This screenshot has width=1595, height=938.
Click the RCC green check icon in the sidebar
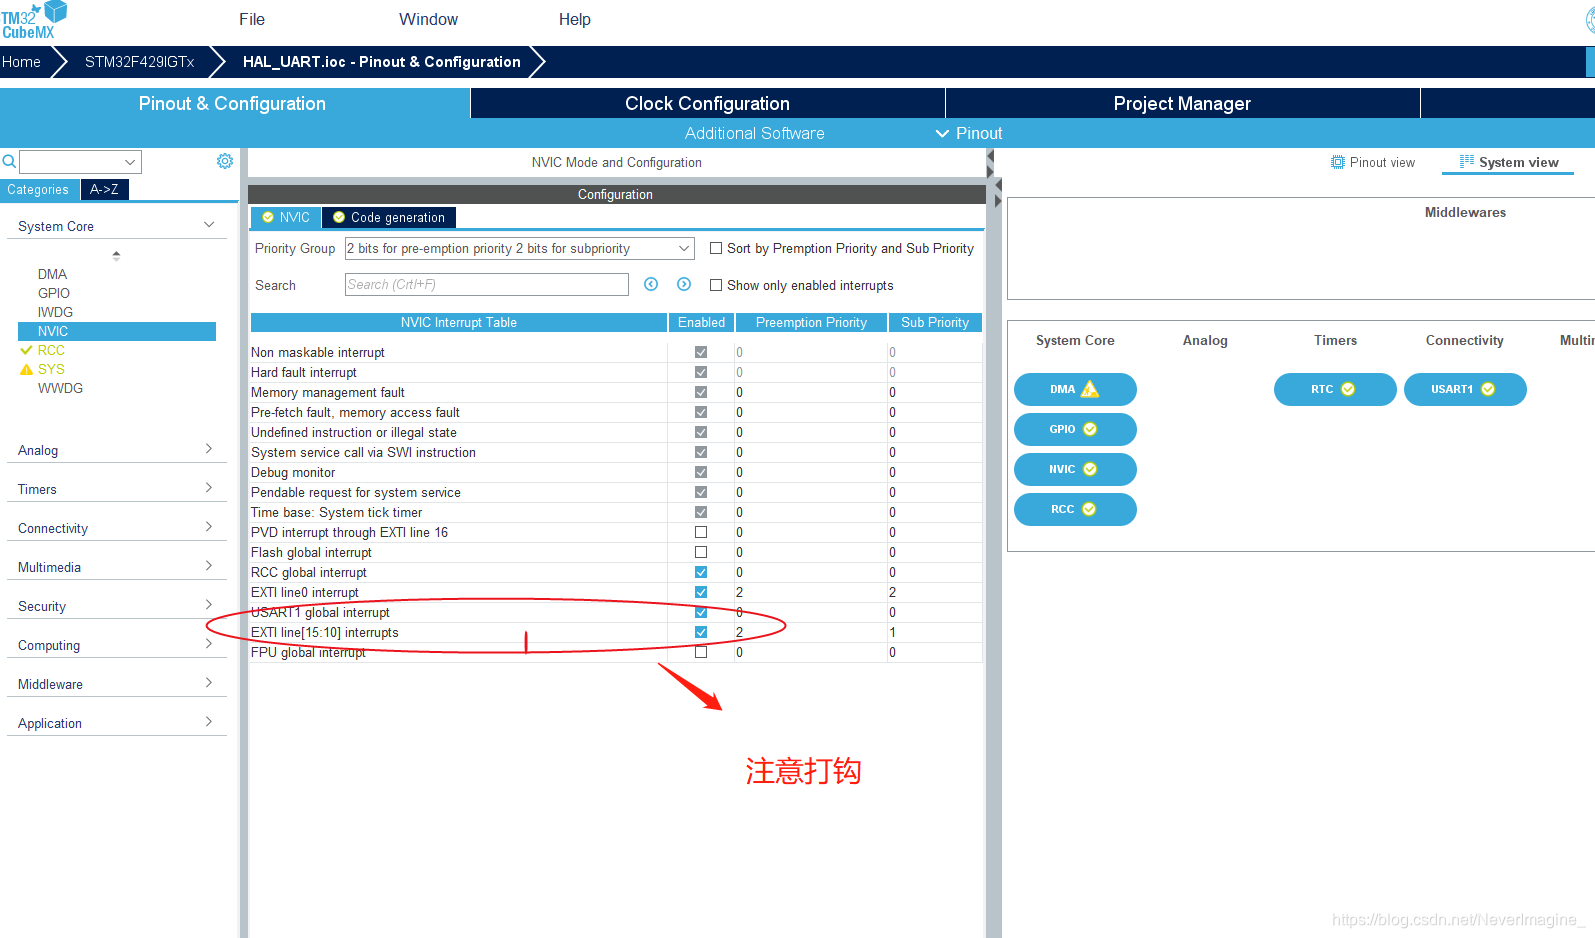click(27, 350)
